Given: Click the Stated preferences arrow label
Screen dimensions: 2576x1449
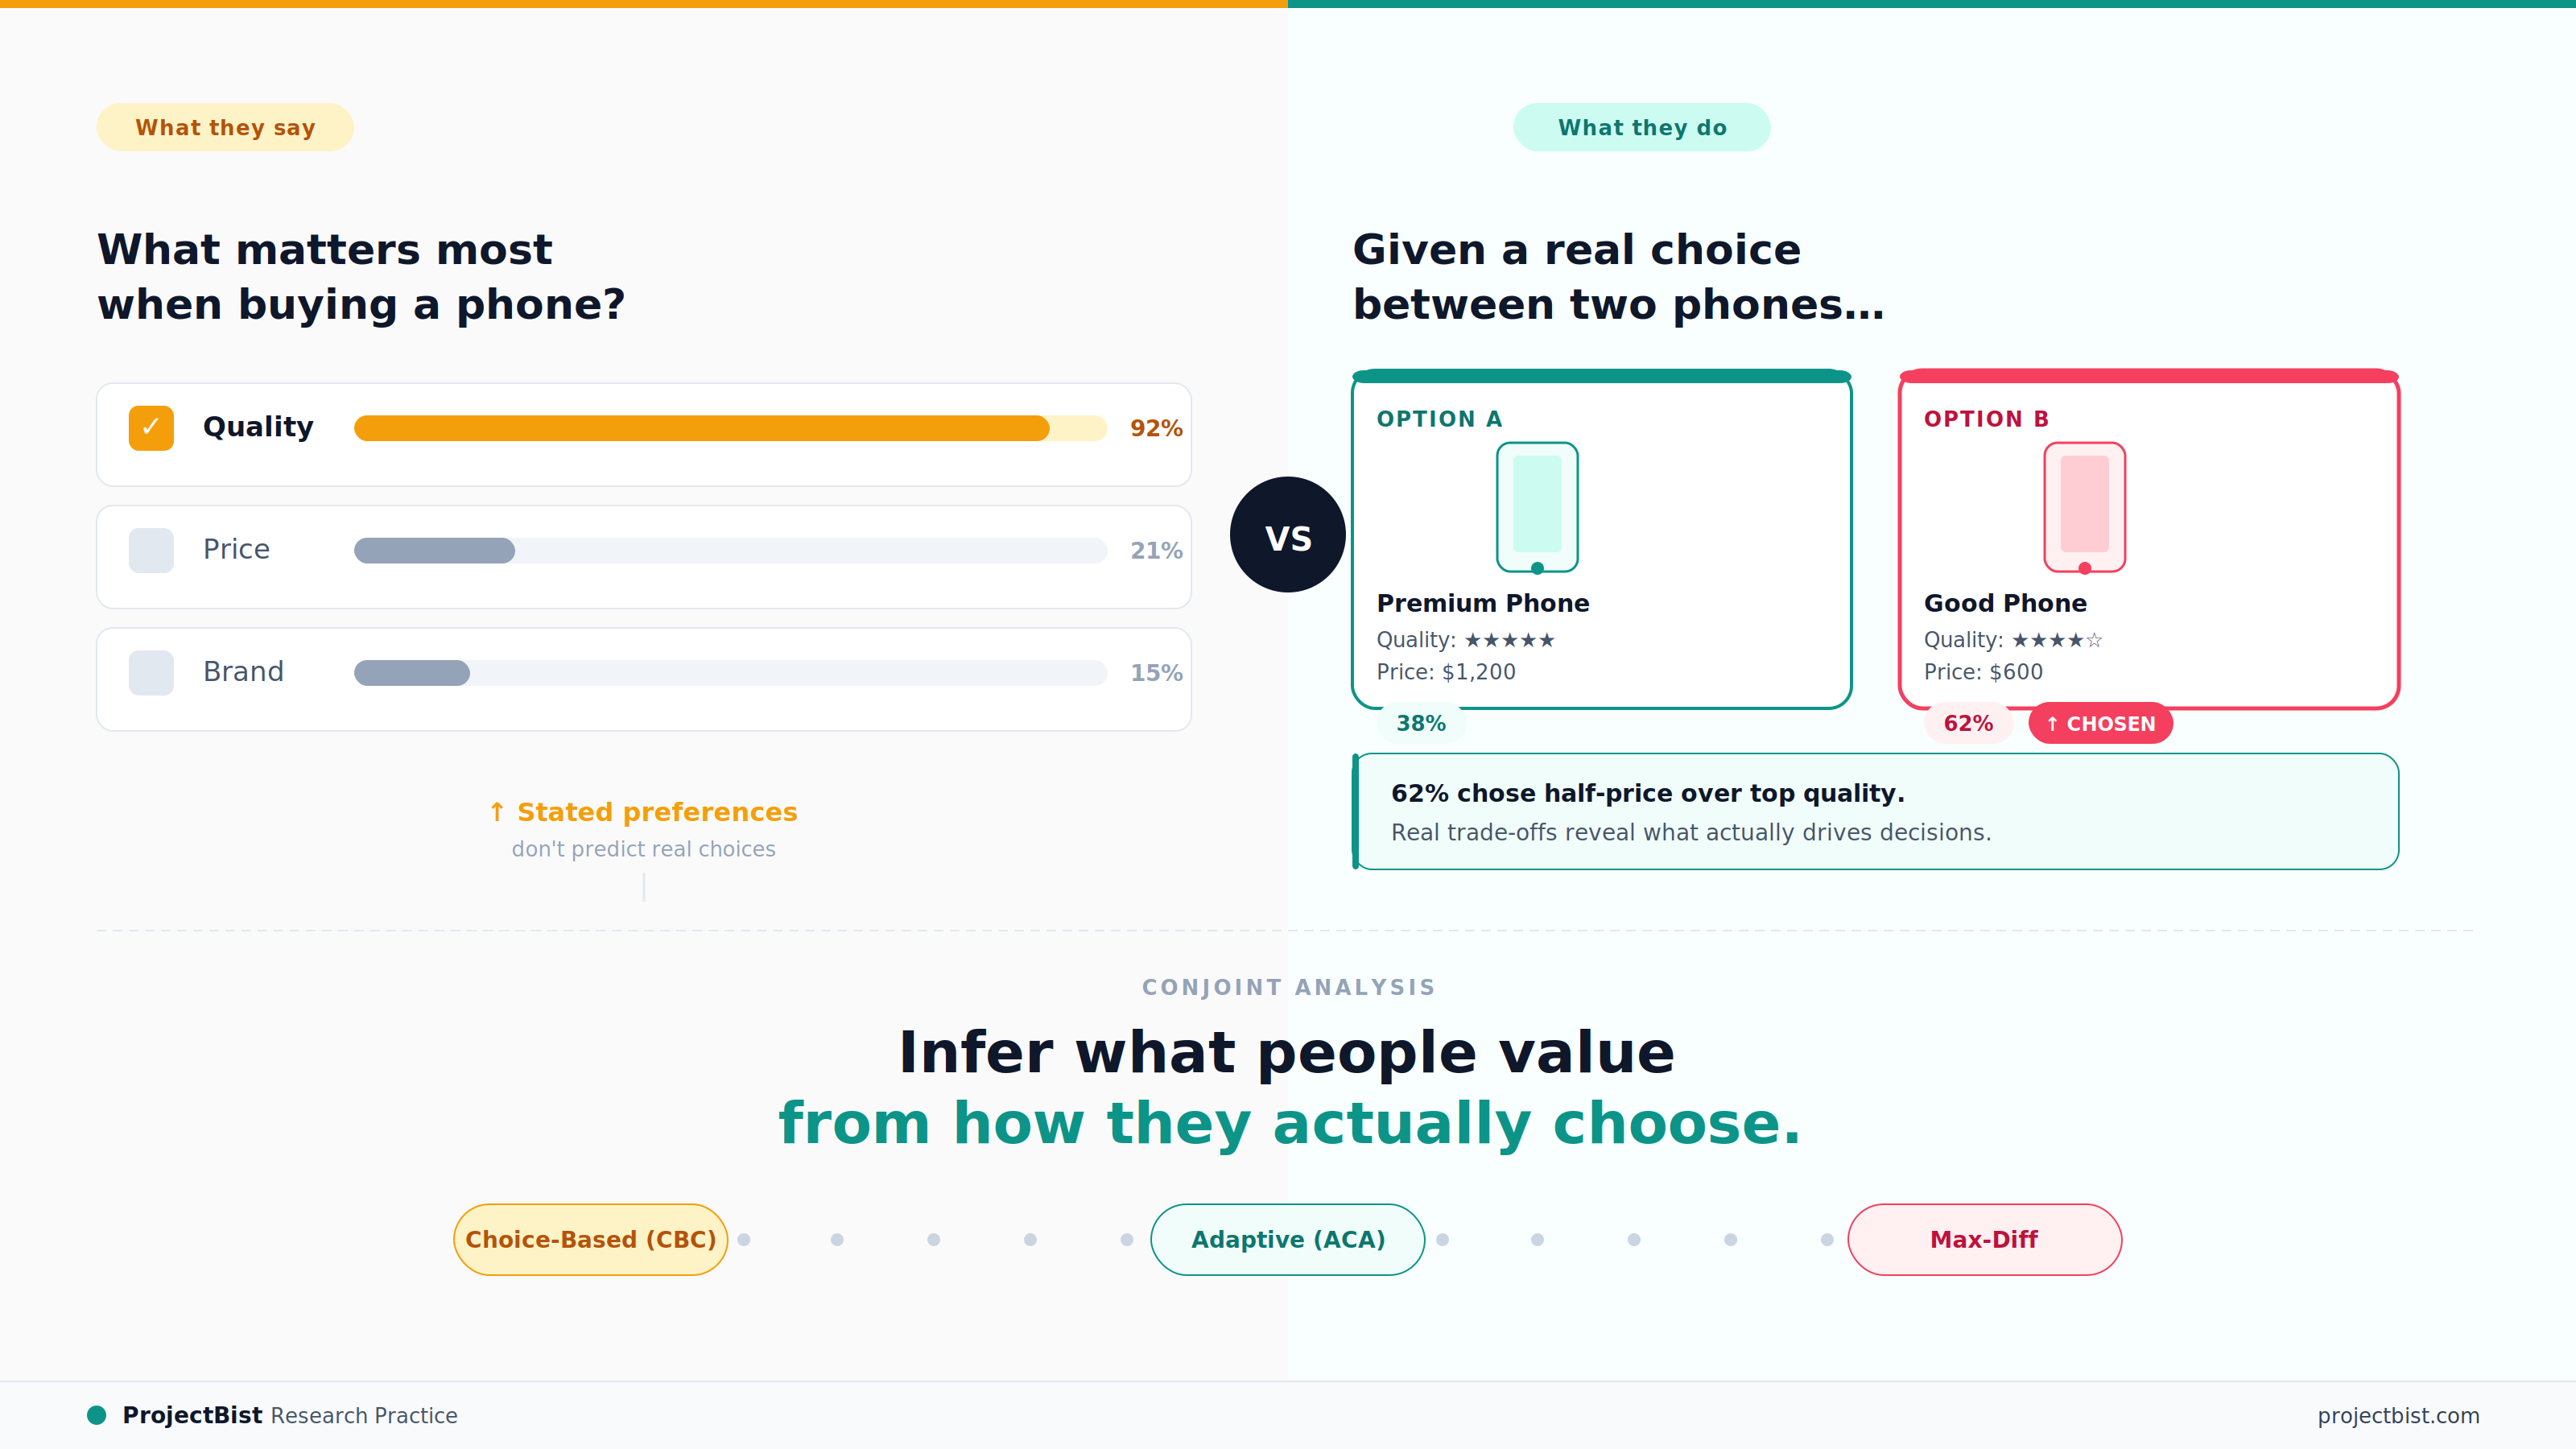Looking at the screenshot, I should 643,812.
